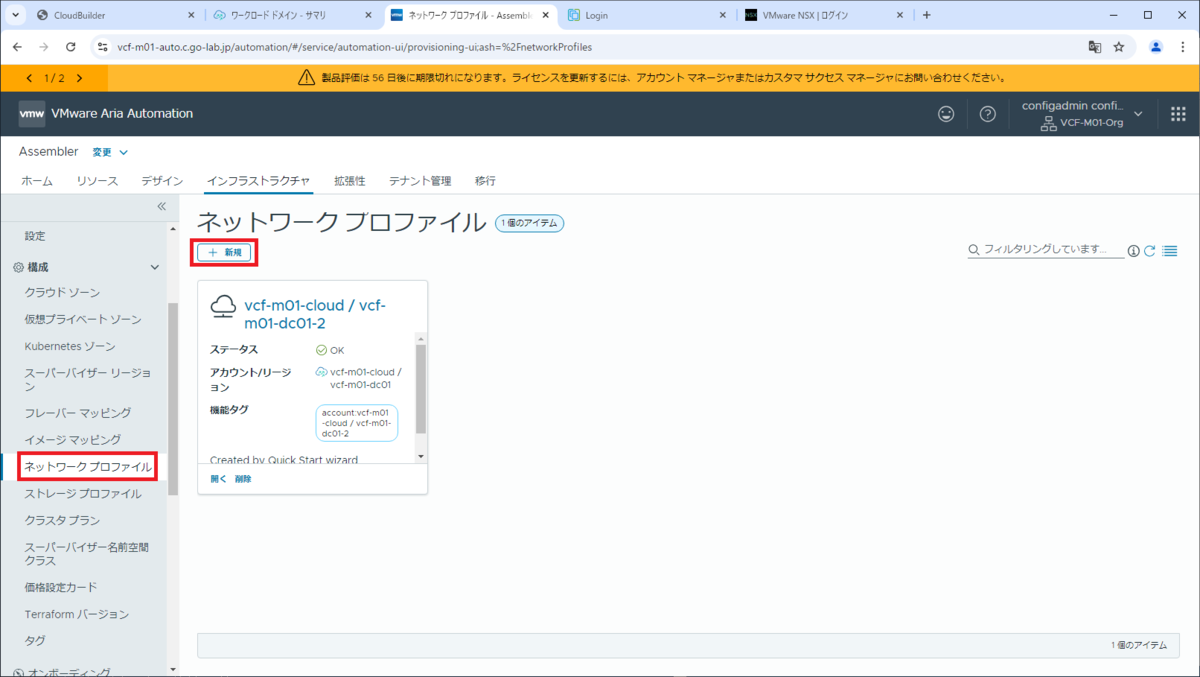Open Terraform バージョン in the sidebar
Viewport: 1200px width, 677px height.
[x=77, y=614]
